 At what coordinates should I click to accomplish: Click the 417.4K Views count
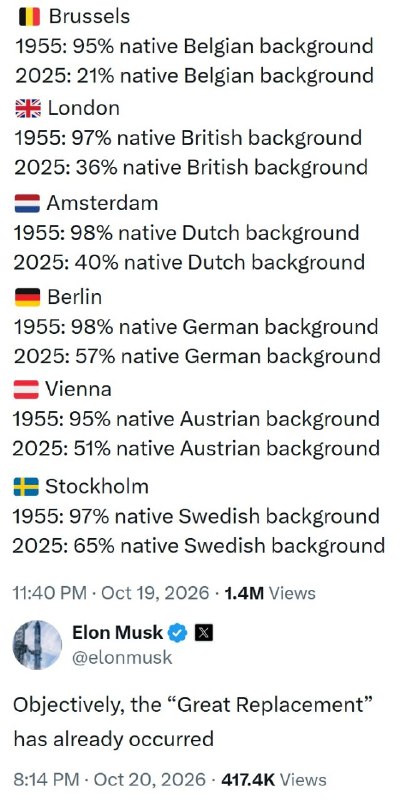click(x=274, y=780)
